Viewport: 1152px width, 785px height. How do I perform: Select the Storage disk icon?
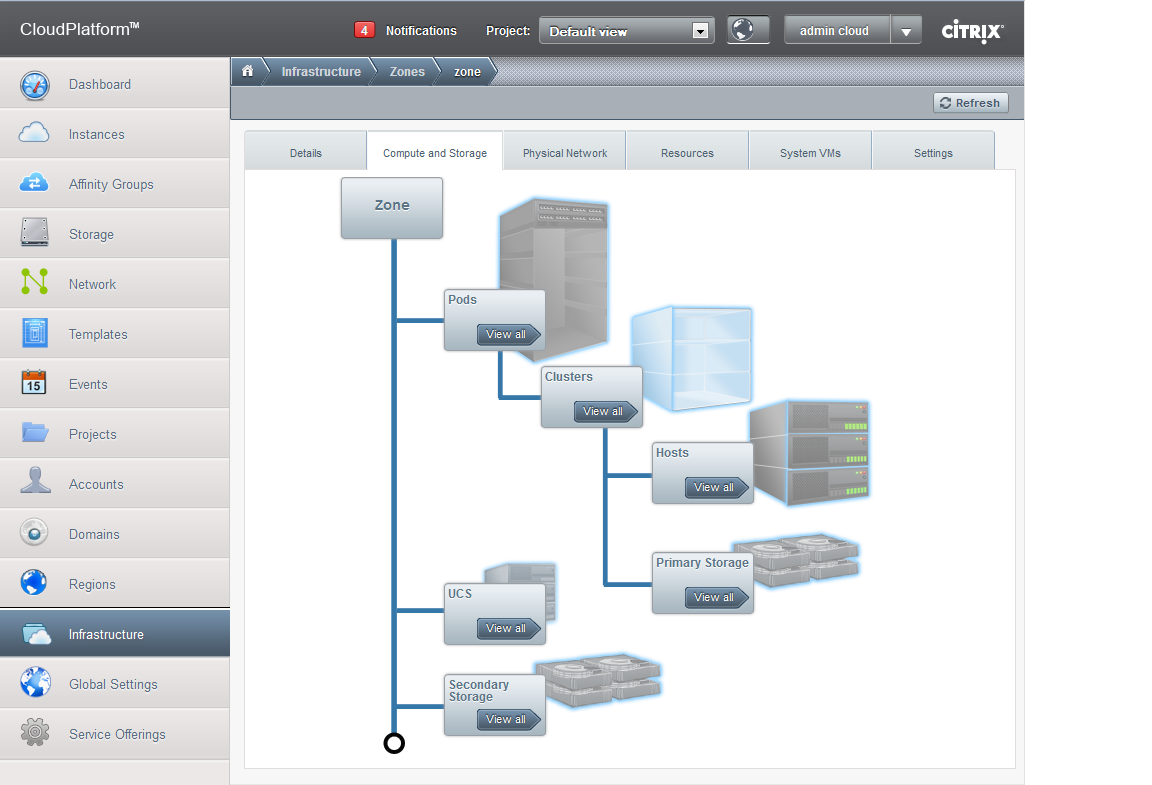[x=35, y=234]
